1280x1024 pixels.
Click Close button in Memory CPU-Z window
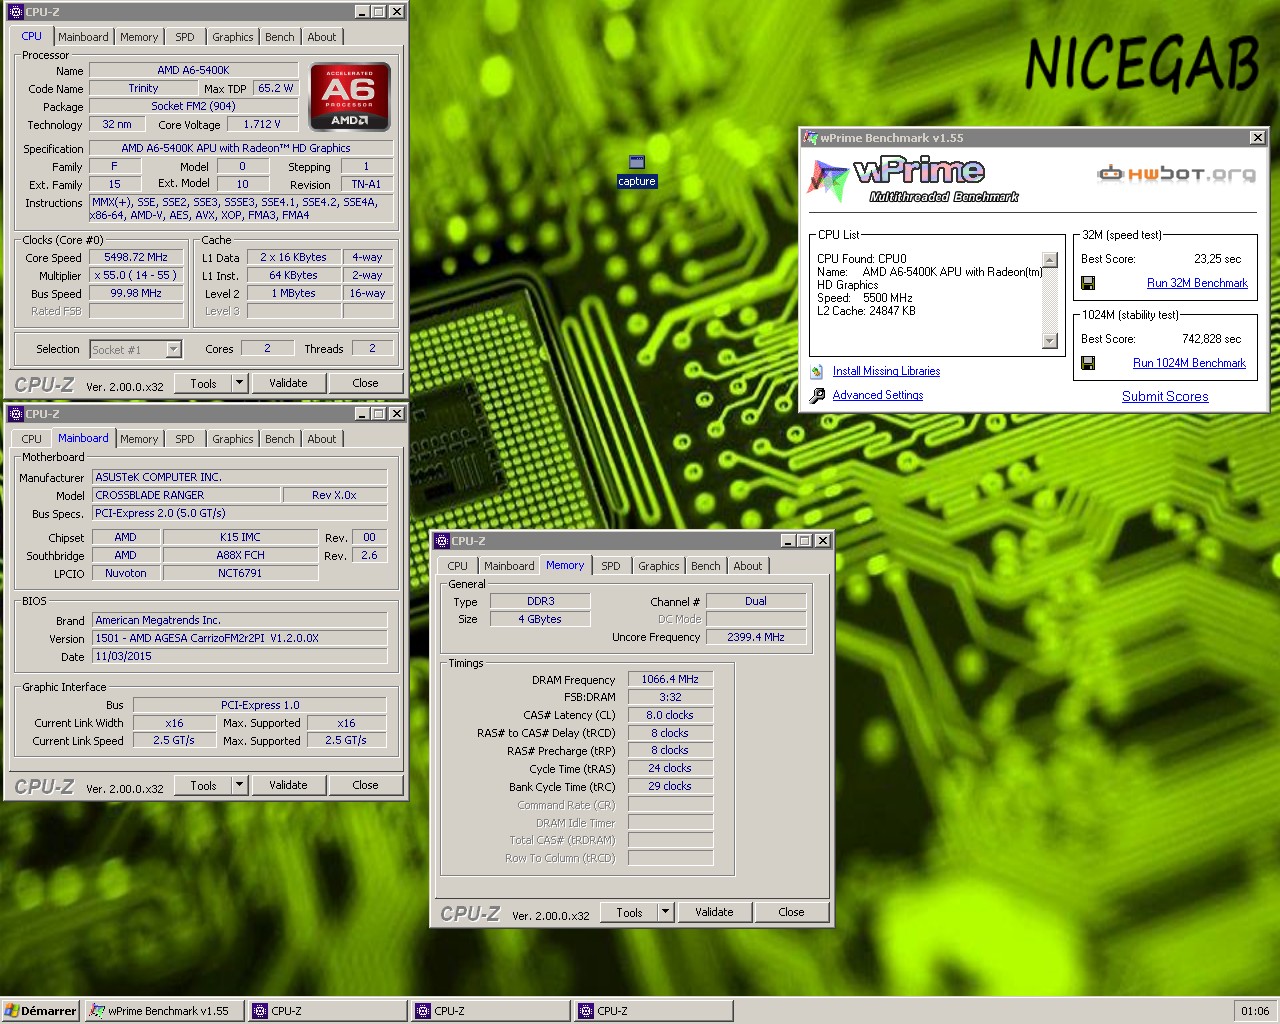[x=791, y=912]
